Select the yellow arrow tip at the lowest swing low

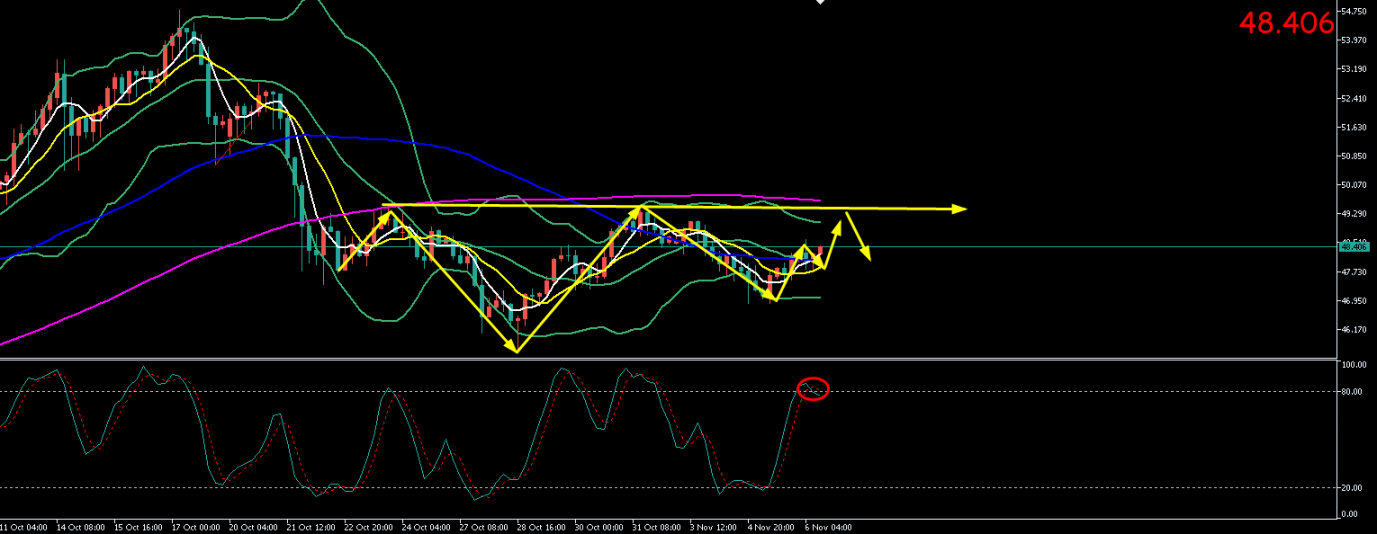coord(515,349)
